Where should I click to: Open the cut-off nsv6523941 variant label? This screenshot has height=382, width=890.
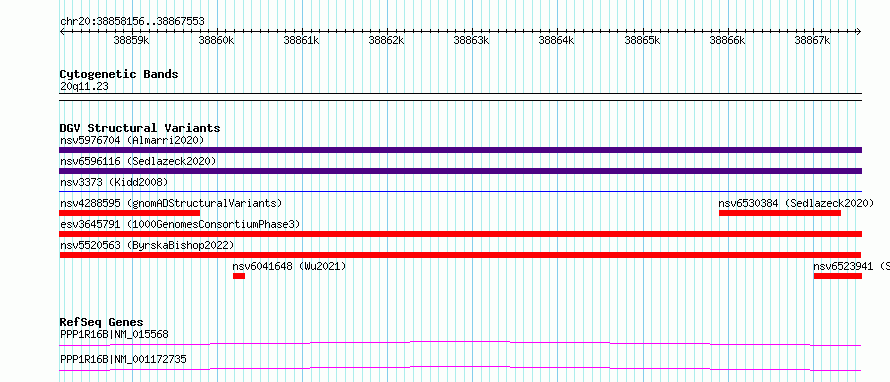tap(851, 266)
